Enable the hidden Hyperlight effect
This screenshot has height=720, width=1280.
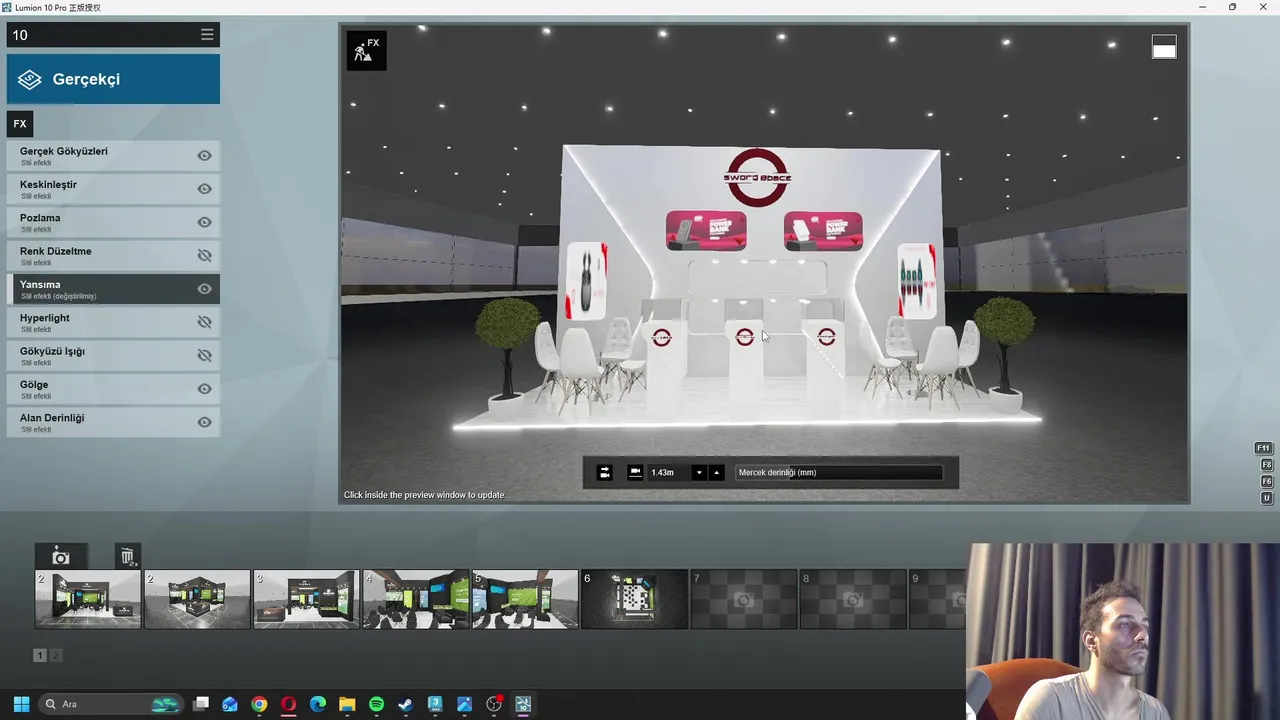204,322
